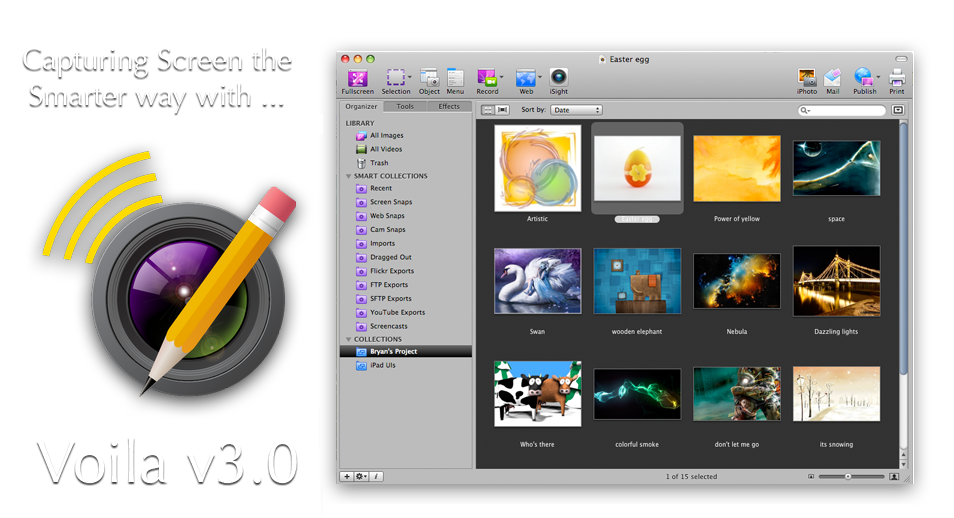The width and height of the screenshot is (954, 518).
Task: Choose the Selection capture tool
Action: [x=395, y=82]
